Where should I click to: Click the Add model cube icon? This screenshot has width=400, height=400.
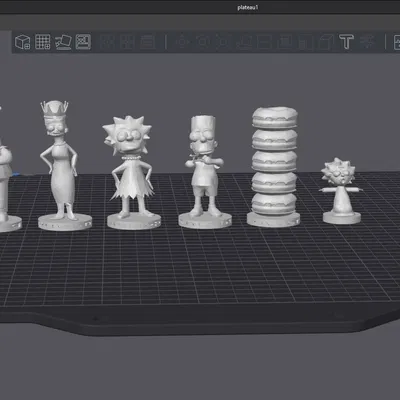[x=22, y=42]
